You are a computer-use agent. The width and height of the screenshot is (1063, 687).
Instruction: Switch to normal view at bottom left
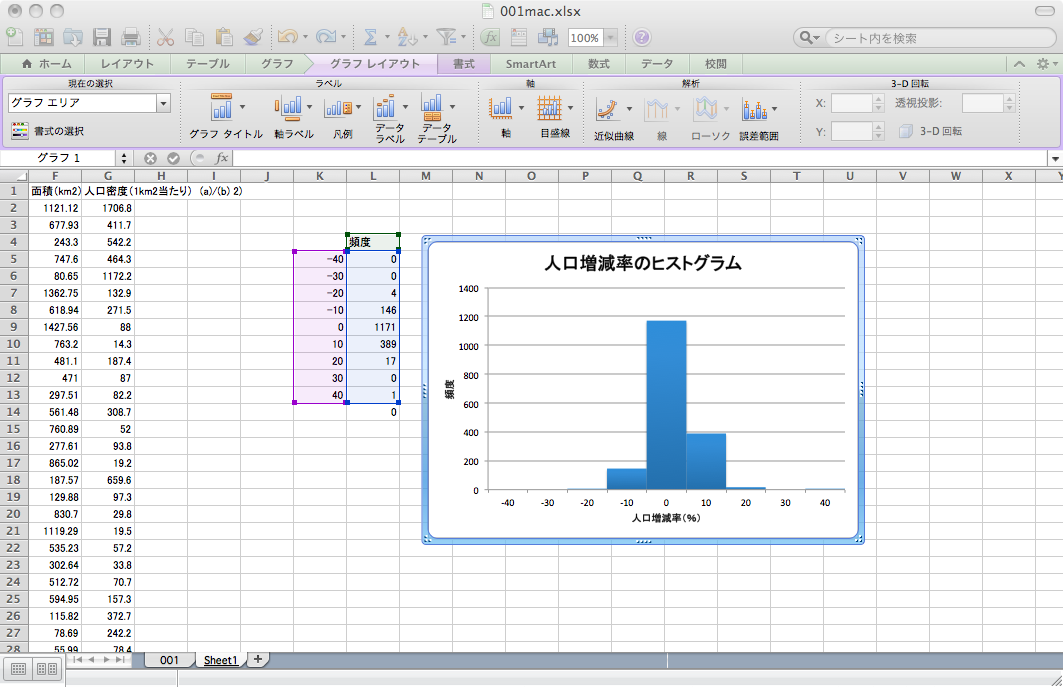(19, 669)
